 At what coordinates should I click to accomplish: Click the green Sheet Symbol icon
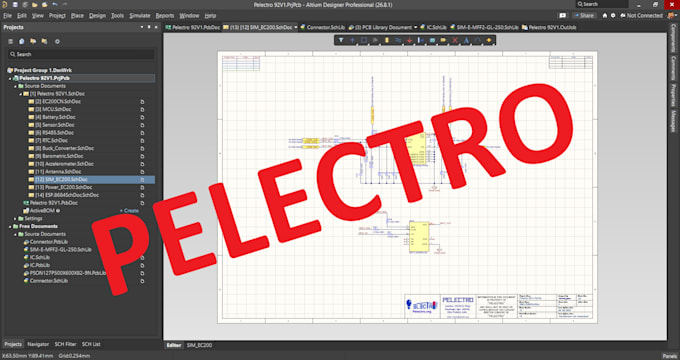point(432,40)
